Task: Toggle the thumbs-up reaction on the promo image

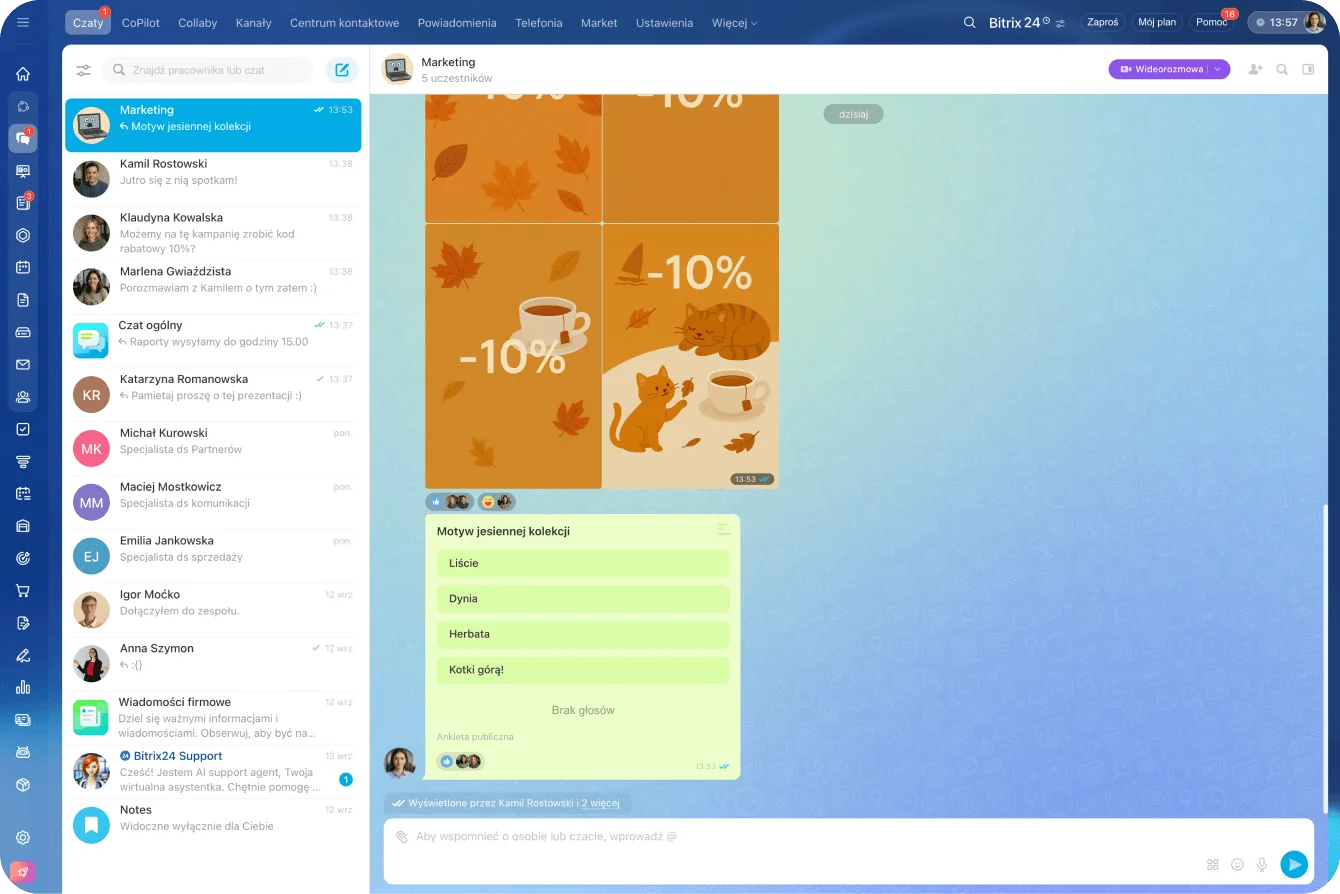Action: [x=436, y=501]
